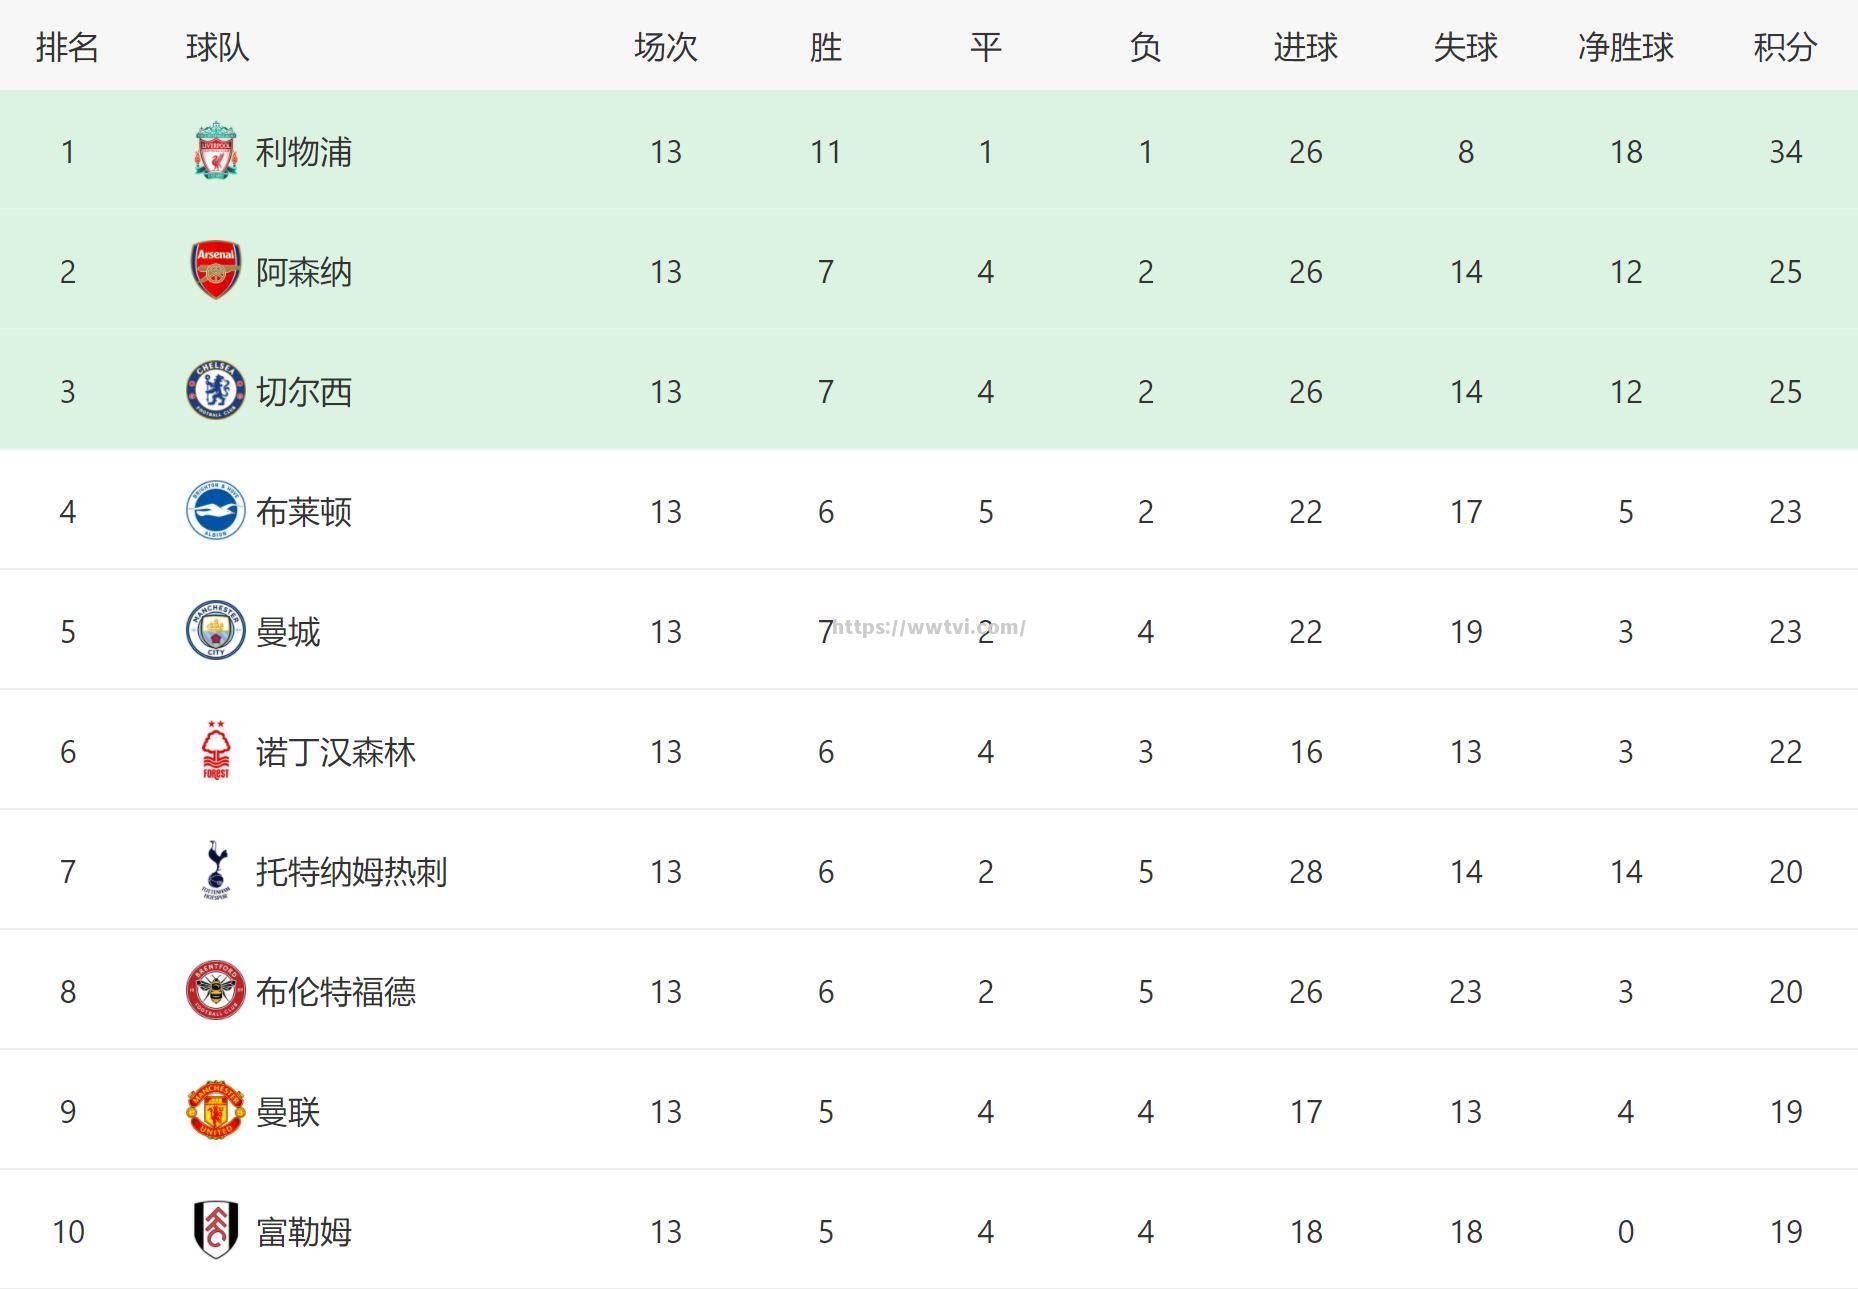The width and height of the screenshot is (1858, 1289).
Task: Click the 进球 column header
Action: tap(1305, 47)
